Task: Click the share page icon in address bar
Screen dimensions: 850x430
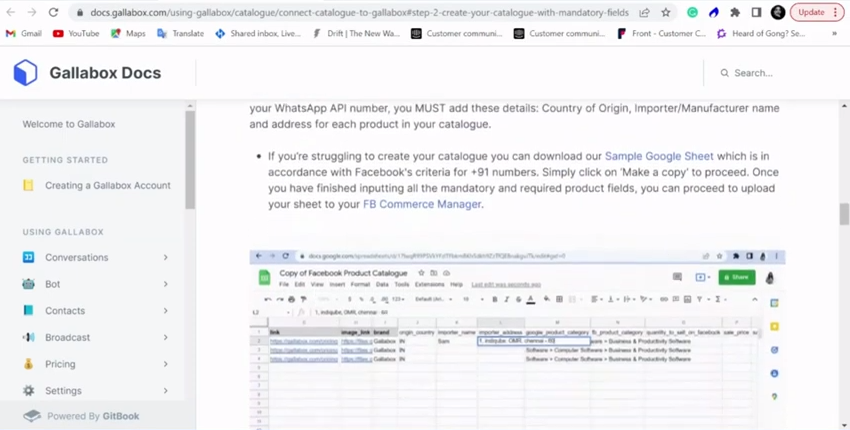Action: (x=645, y=12)
